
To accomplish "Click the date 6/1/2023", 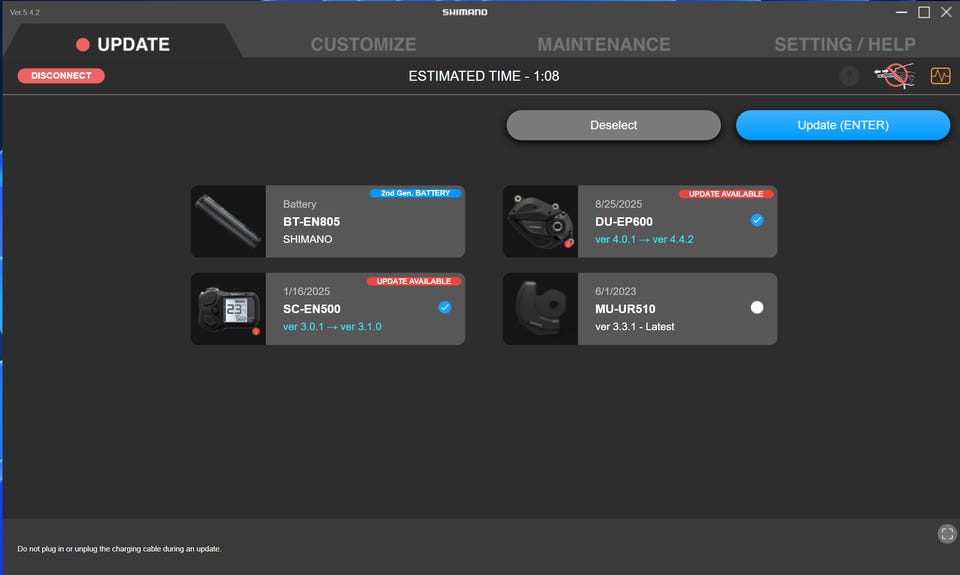I will [615, 291].
